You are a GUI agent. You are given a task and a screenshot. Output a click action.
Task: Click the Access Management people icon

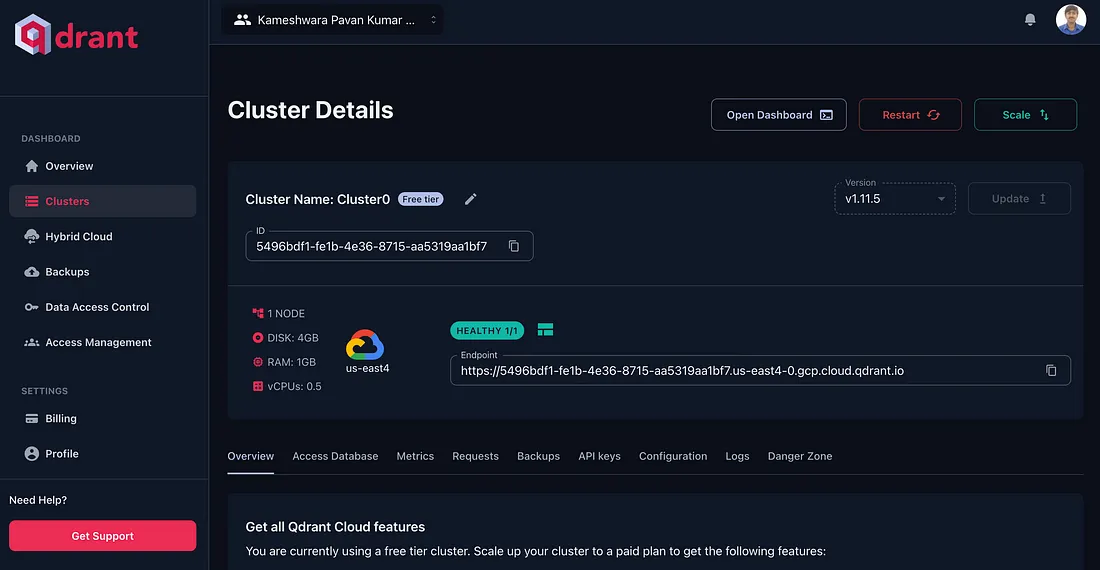pos(32,342)
